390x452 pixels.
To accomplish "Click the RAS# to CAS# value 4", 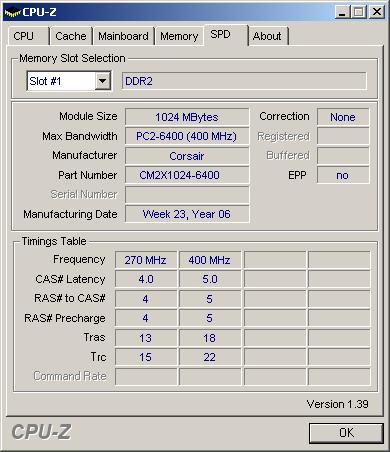I will [x=146, y=299].
